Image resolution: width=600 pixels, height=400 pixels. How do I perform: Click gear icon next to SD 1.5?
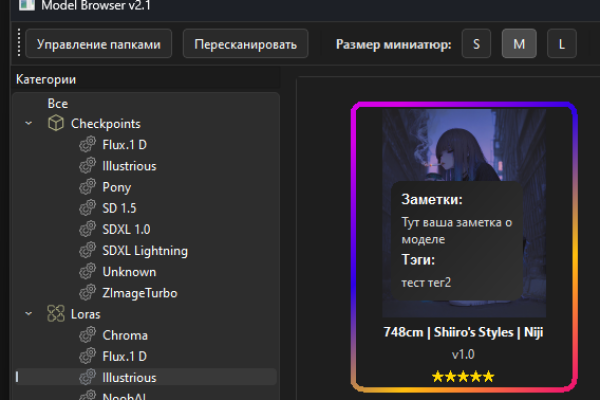(x=87, y=208)
